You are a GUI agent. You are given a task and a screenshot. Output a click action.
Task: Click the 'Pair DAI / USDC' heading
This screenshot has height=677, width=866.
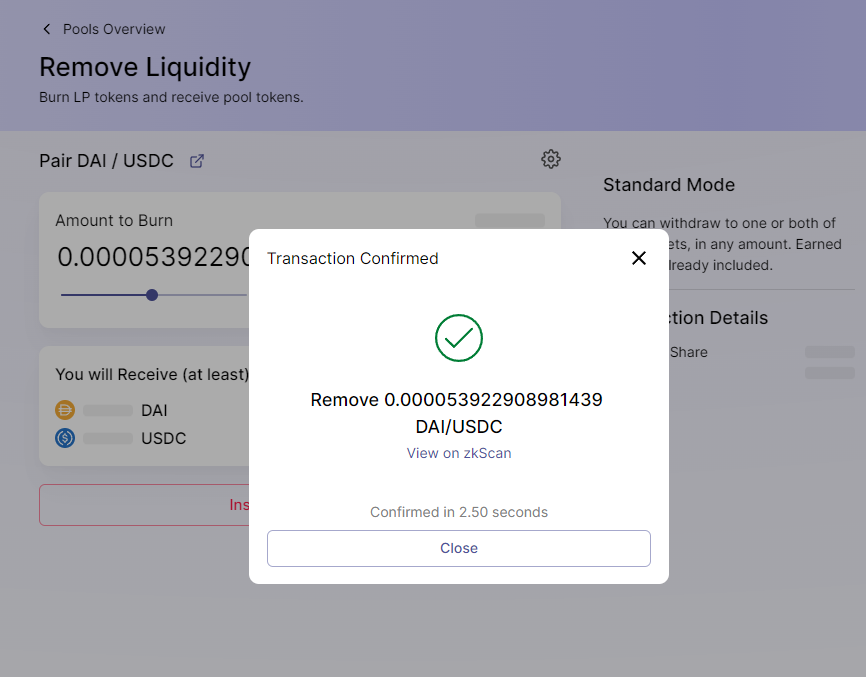click(106, 161)
